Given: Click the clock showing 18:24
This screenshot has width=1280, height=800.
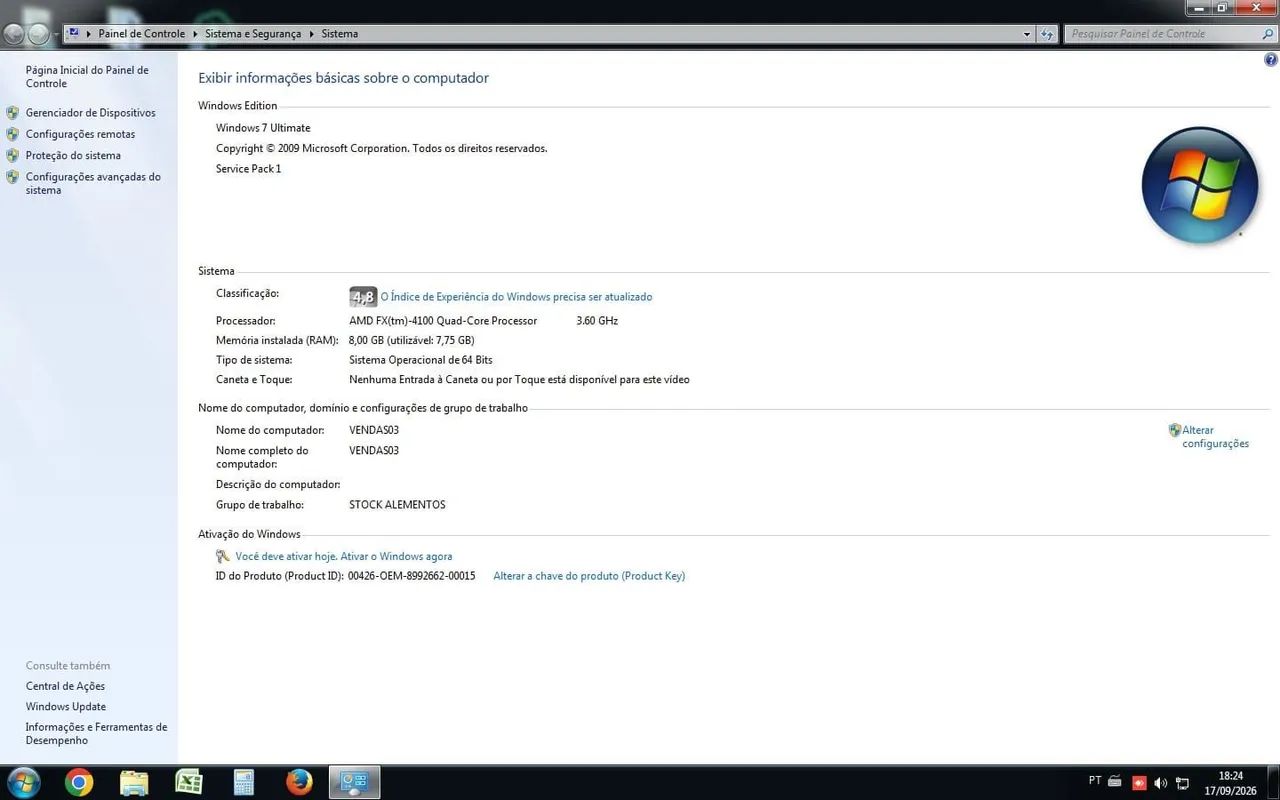Looking at the screenshot, I should pyautogui.click(x=1231, y=776).
